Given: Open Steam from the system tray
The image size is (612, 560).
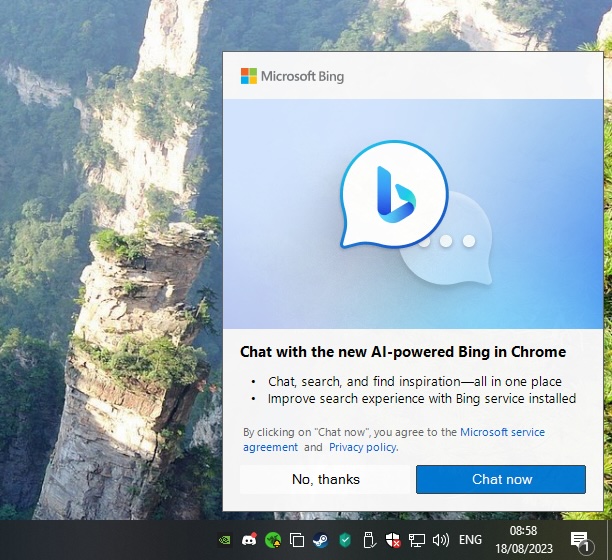Looking at the screenshot, I should pyautogui.click(x=320, y=540).
